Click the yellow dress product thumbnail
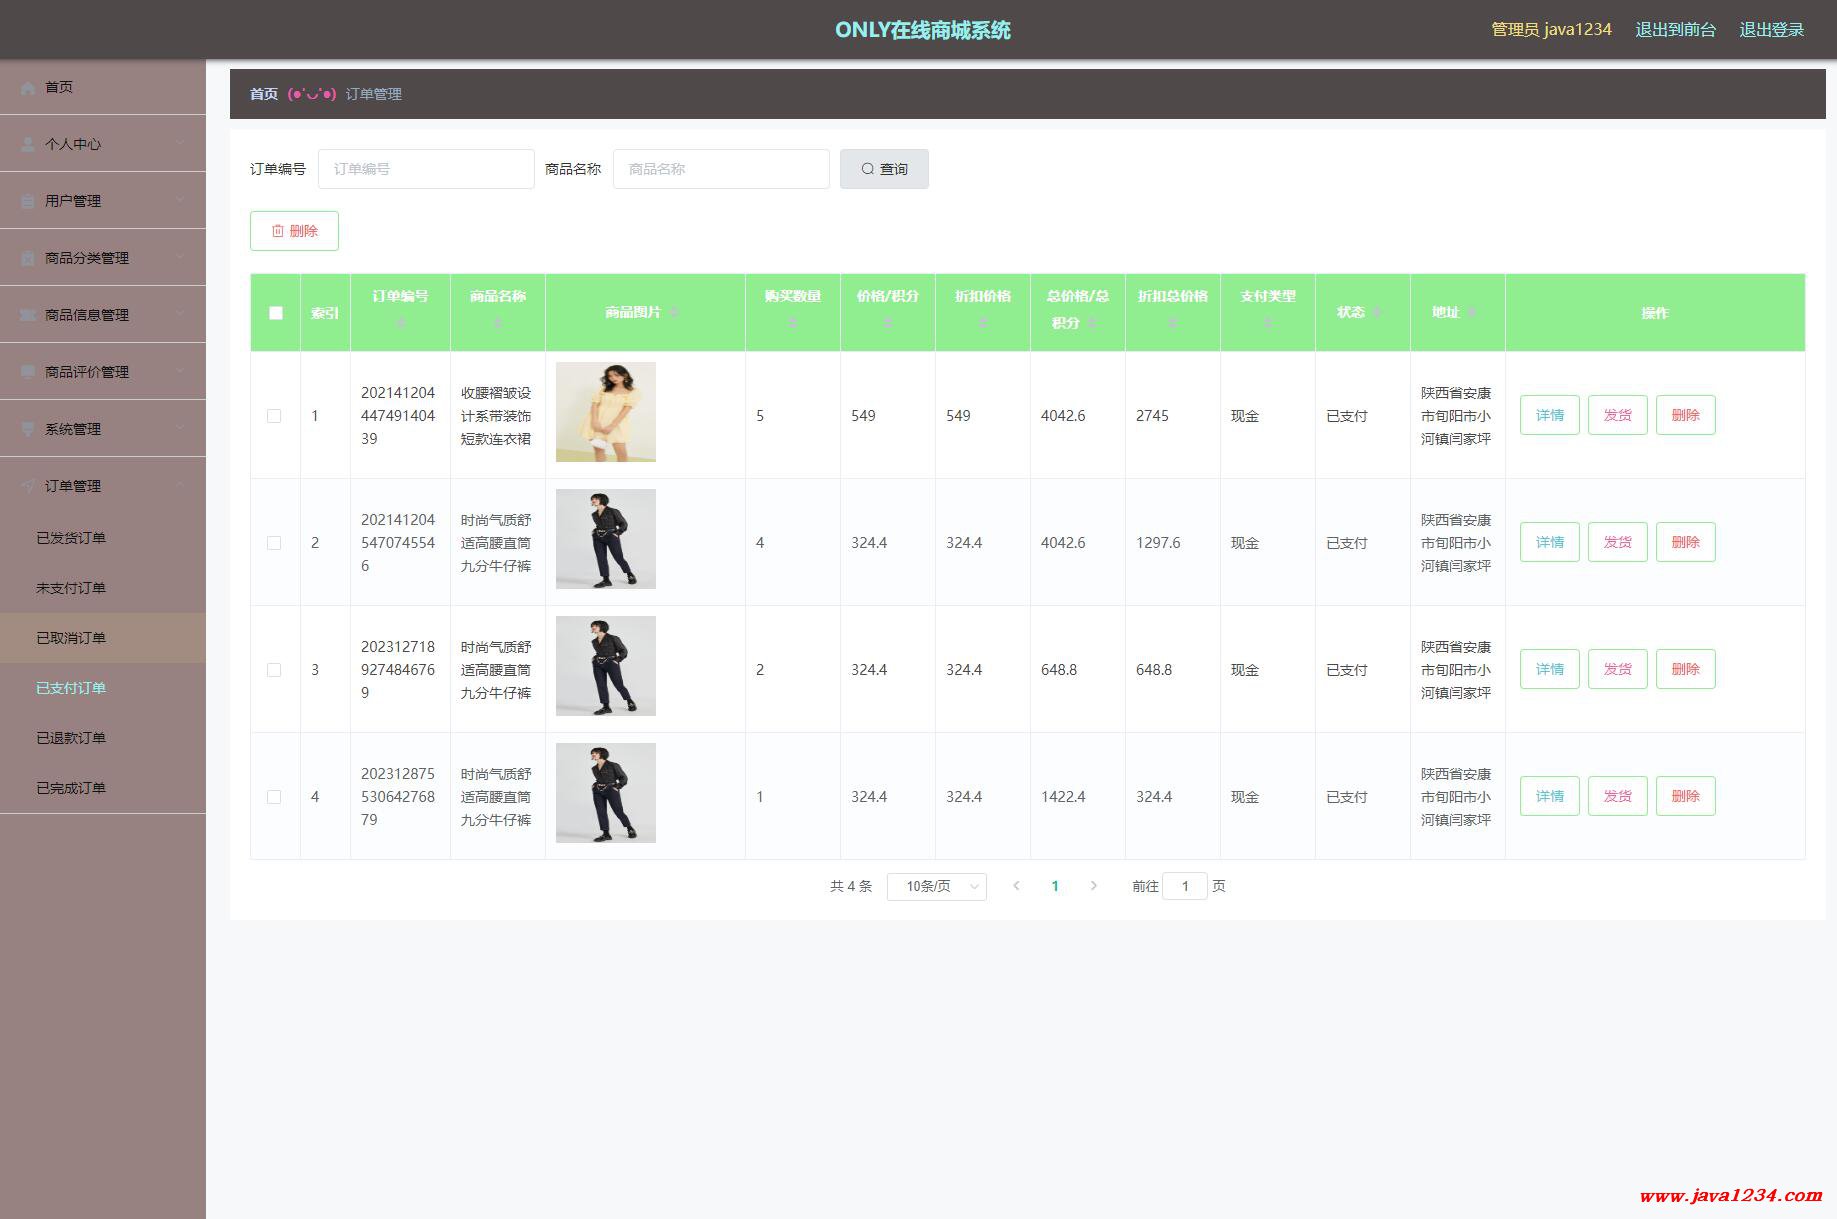1837x1219 pixels. pyautogui.click(x=606, y=412)
